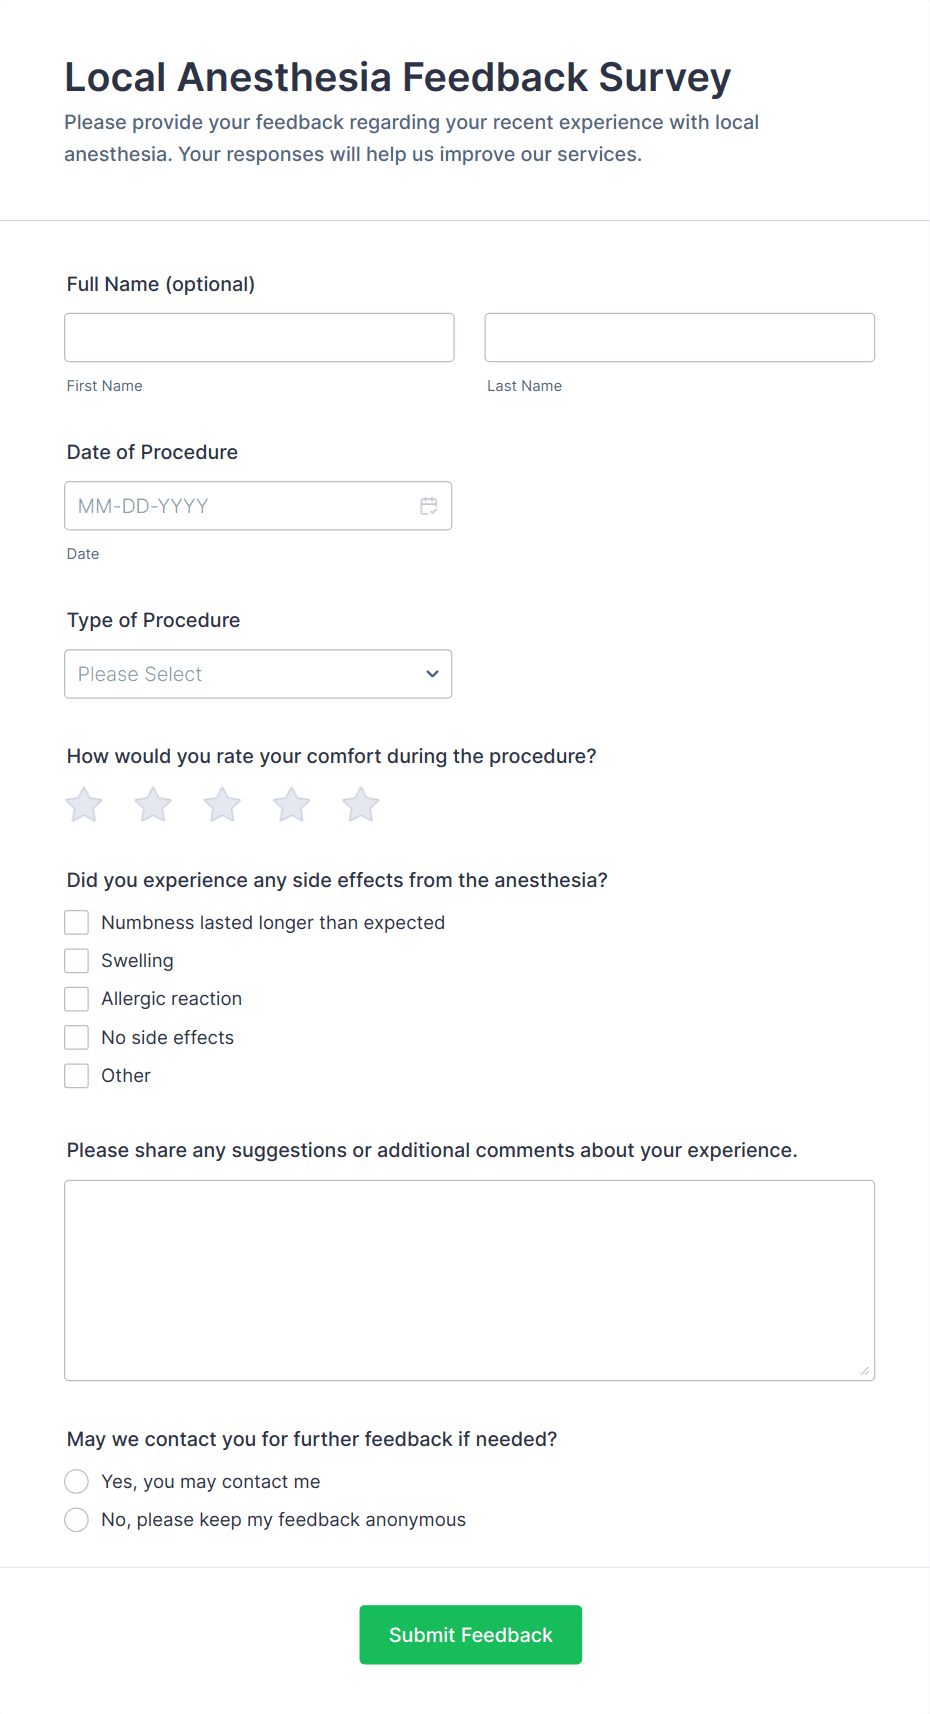Click the calendar icon in date field
This screenshot has height=1714, width=930.
pyautogui.click(x=429, y=506)
